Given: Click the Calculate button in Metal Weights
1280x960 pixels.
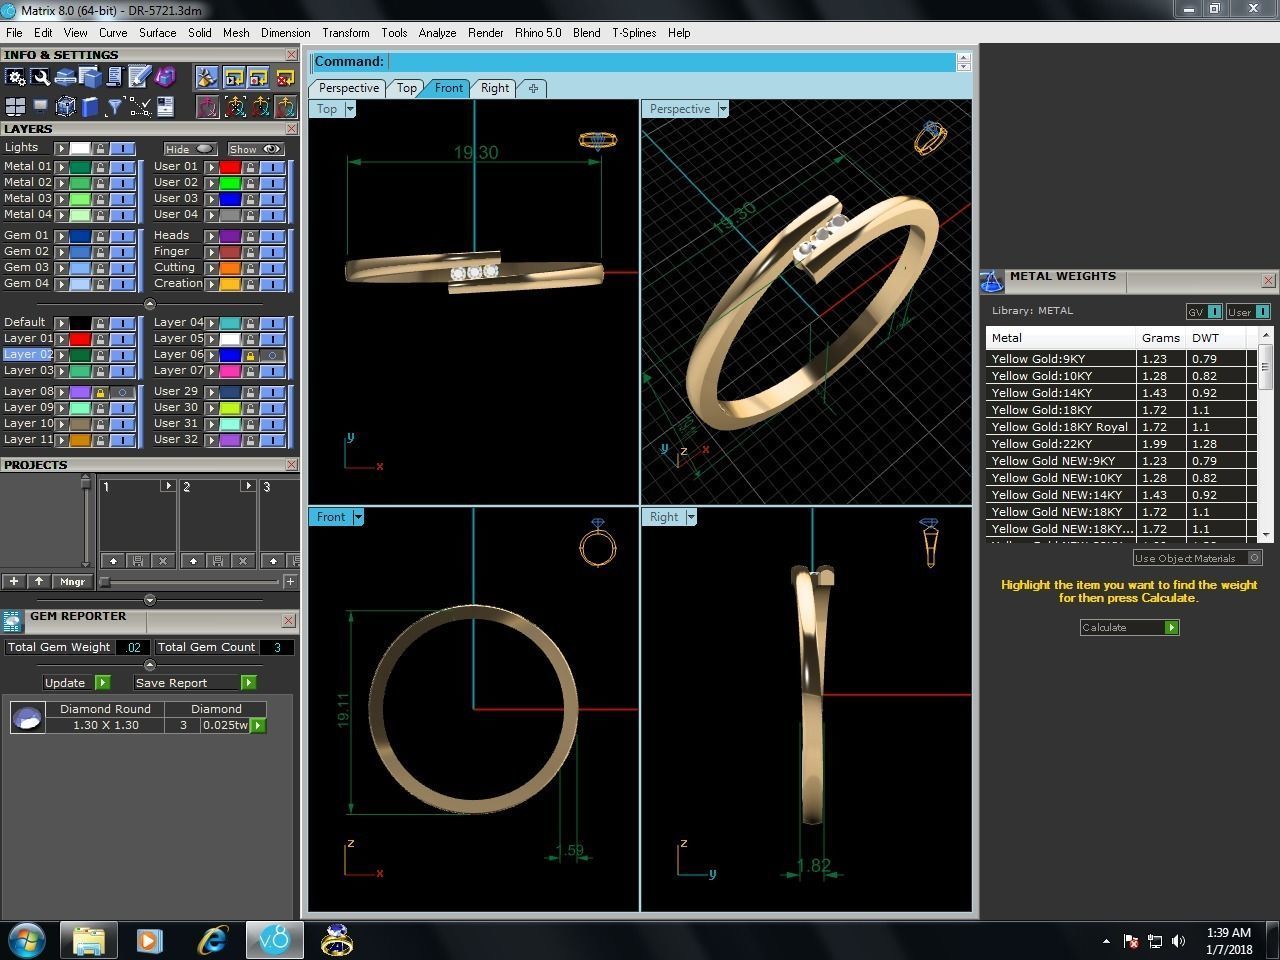Looking at the screenshot, I should (1130, 627).
